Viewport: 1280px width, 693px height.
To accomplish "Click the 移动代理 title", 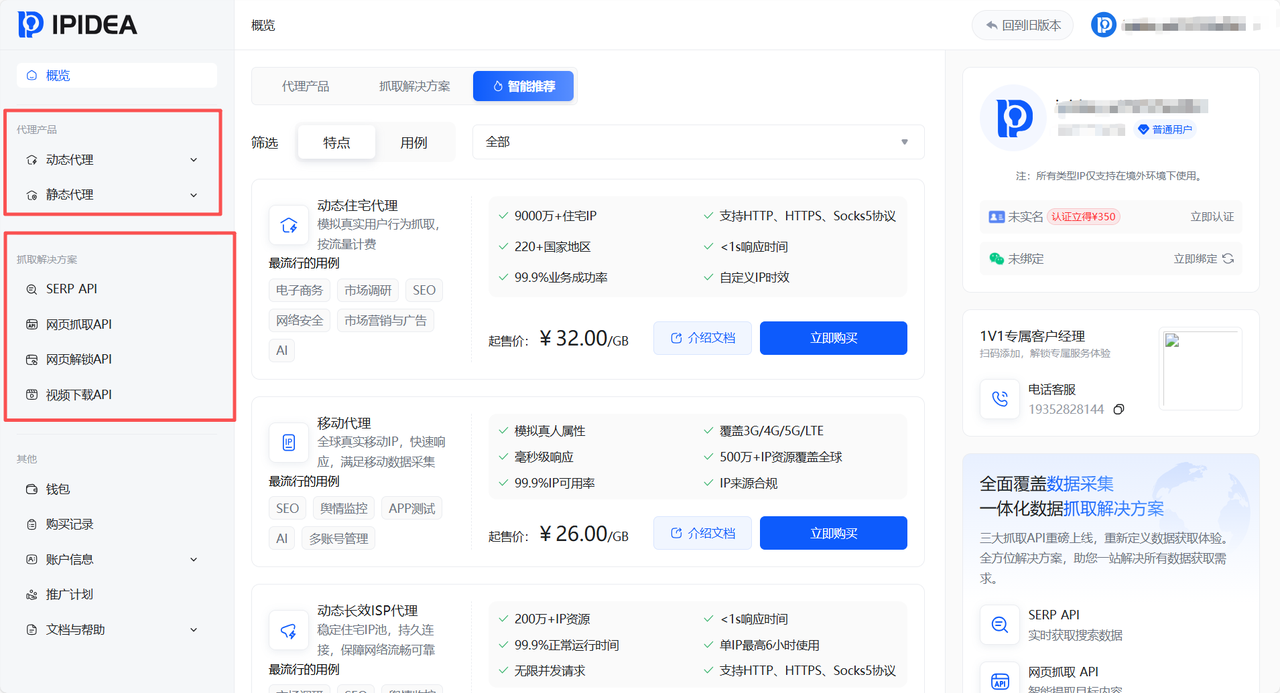I will click(344, 423).
